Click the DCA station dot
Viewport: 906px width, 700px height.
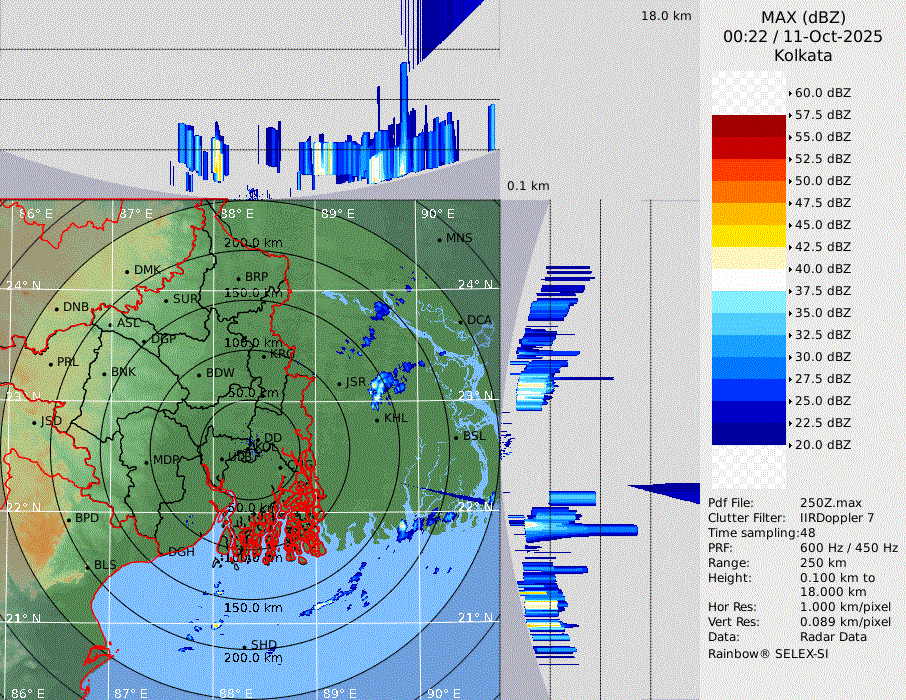tap(461, 321)
